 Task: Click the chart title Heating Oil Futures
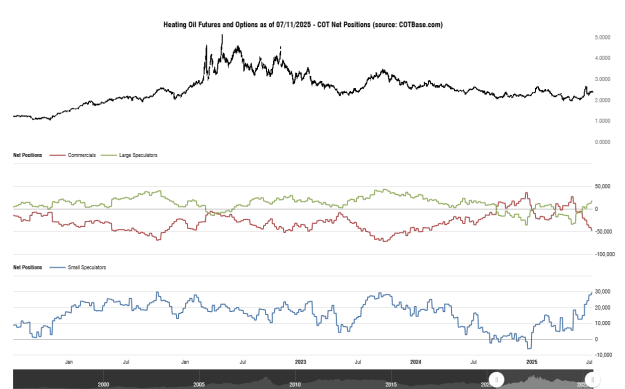[x=303, y=25]
